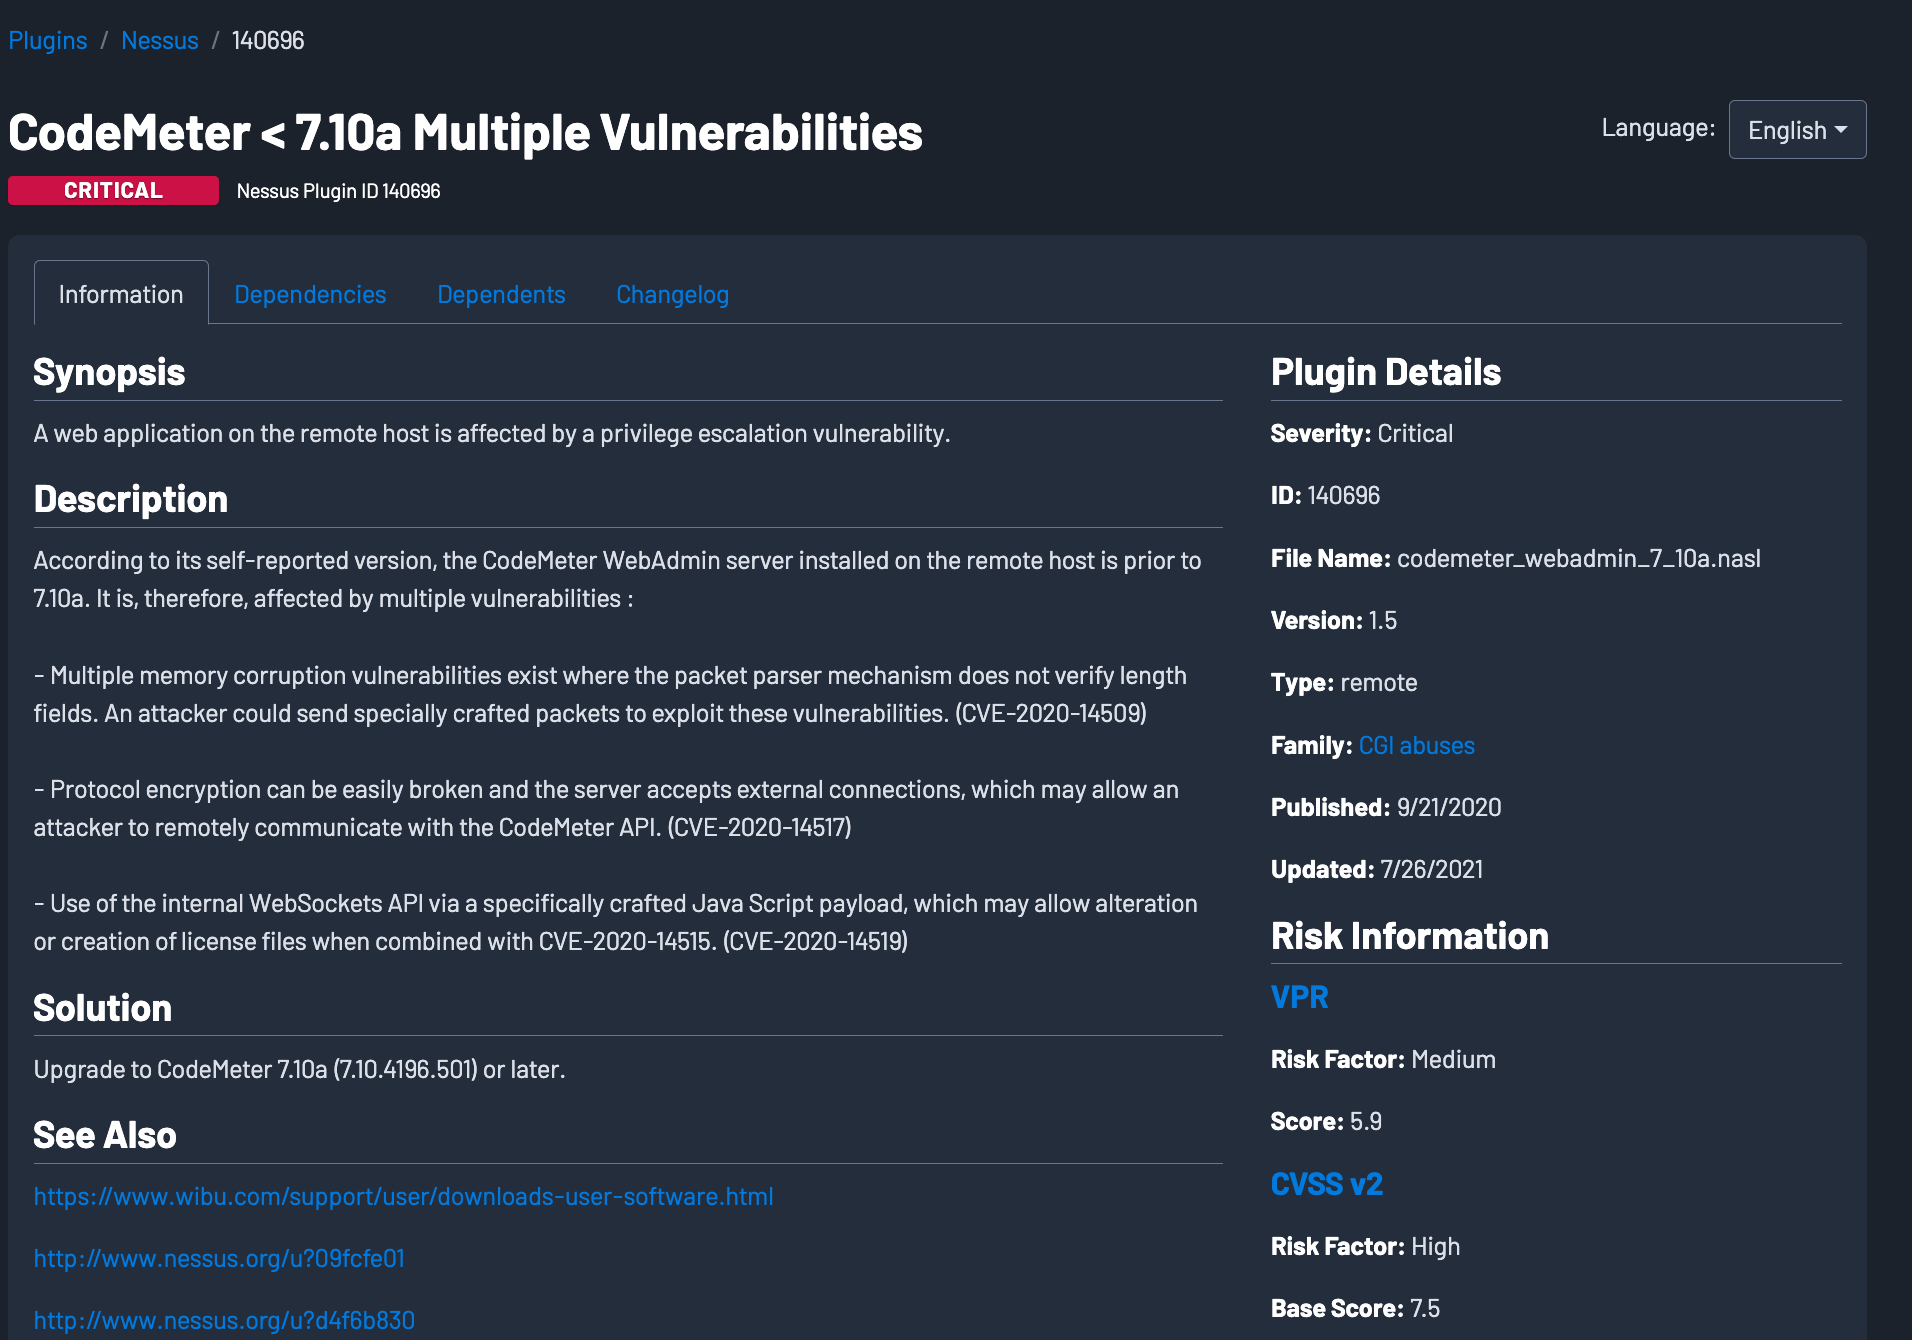The width and height of the screenshot is (1912, 1340).
Task: Click the CVE-2020-14517 description paragraph
Action: (x=606, y=808)
